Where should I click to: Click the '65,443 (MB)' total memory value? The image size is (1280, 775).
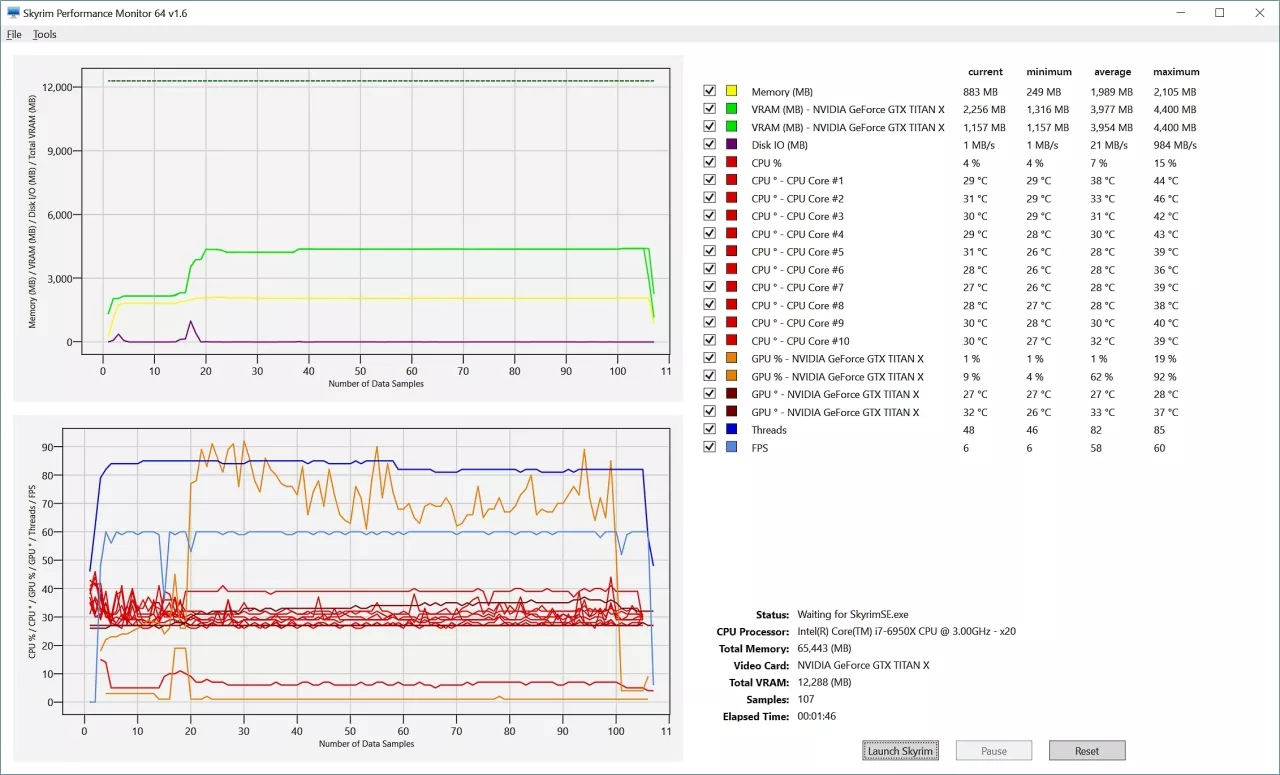click(824, 649)
